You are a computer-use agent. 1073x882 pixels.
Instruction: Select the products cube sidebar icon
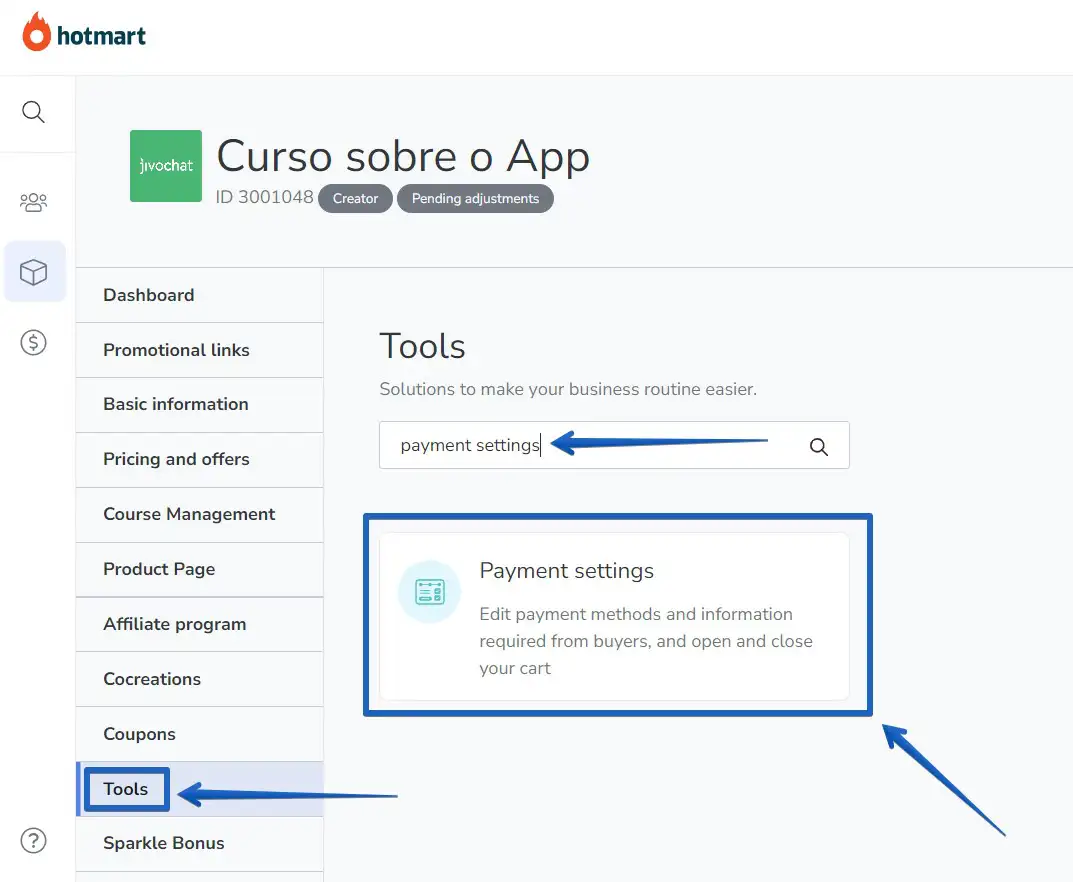tap(34, 272)
